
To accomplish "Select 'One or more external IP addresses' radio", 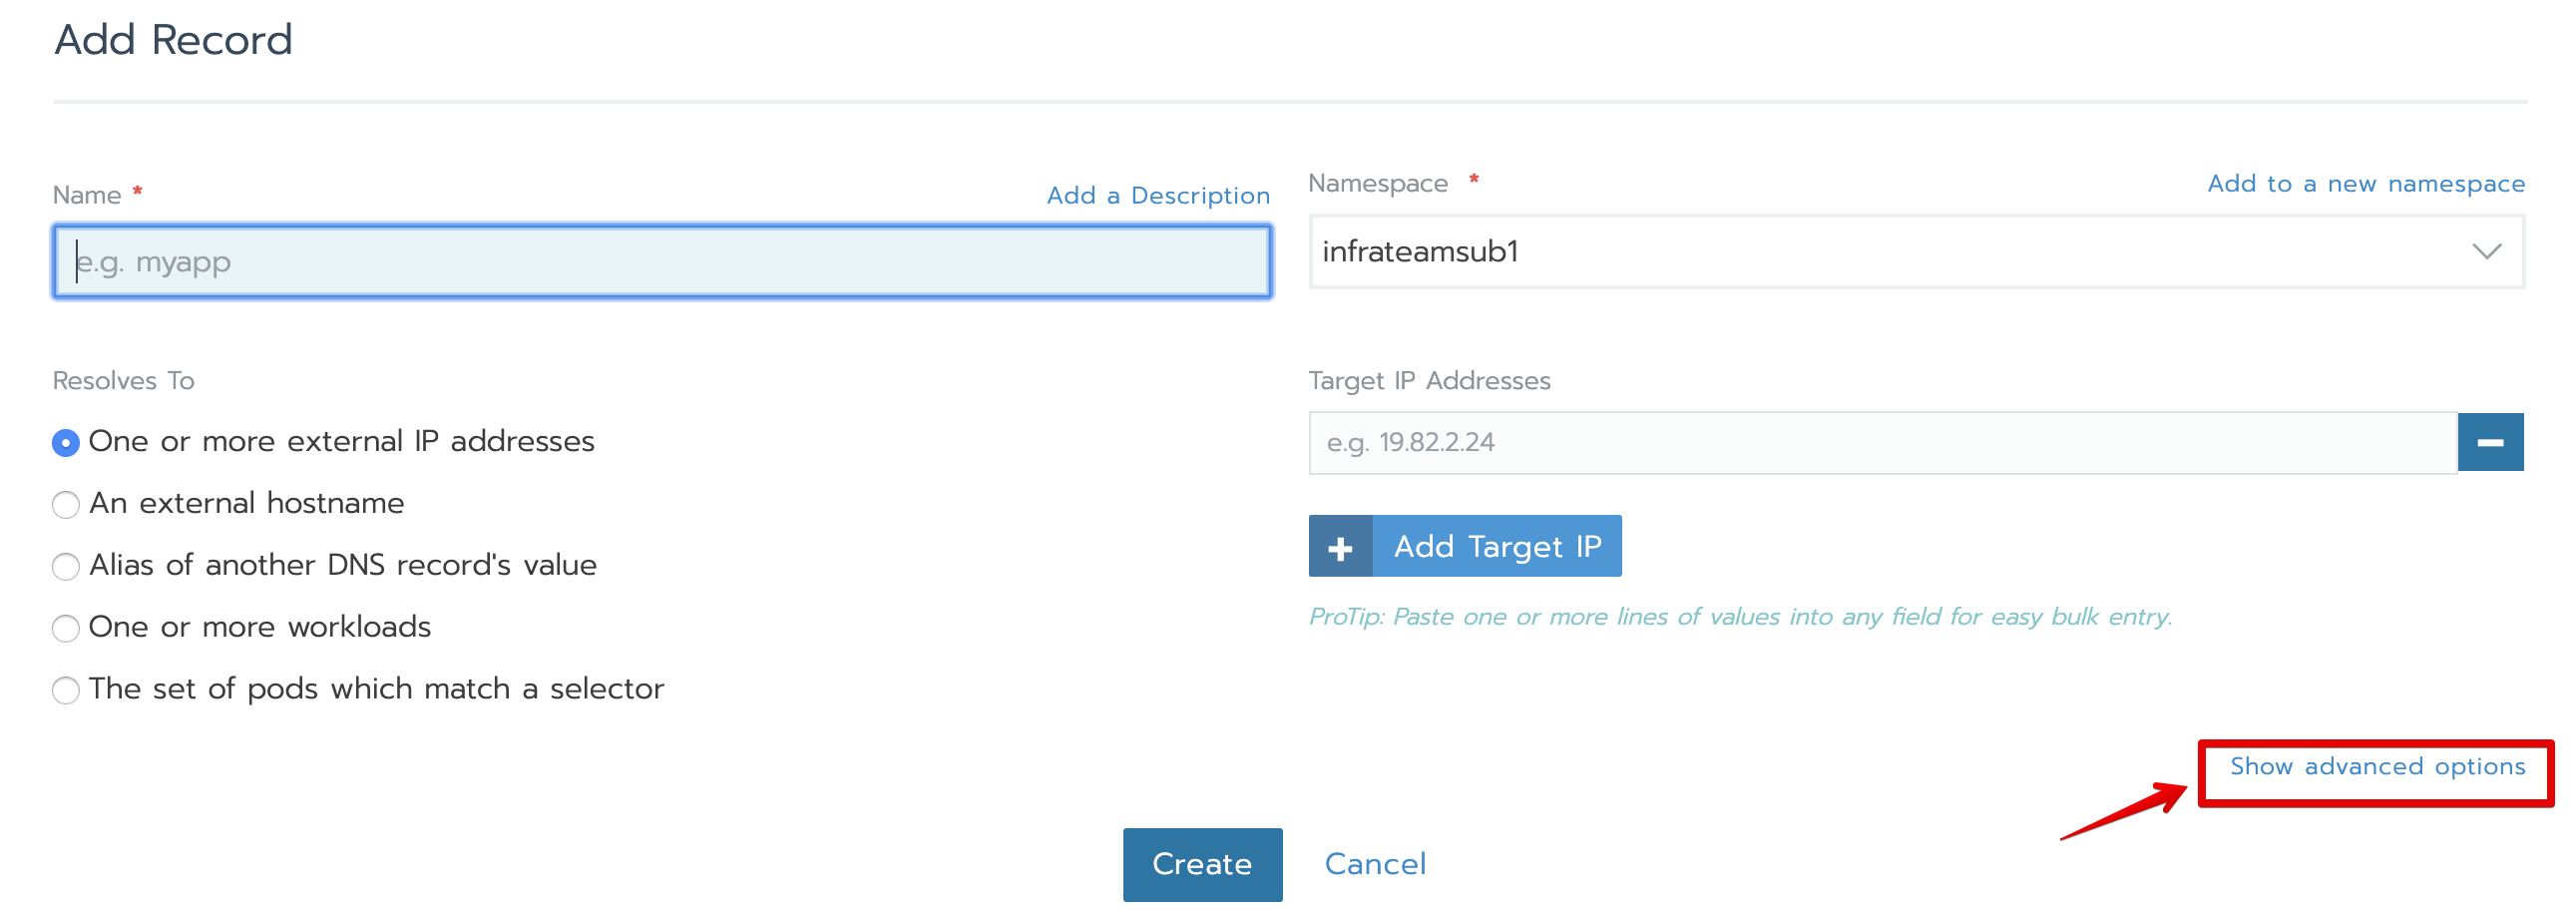I will pos(66,442).
